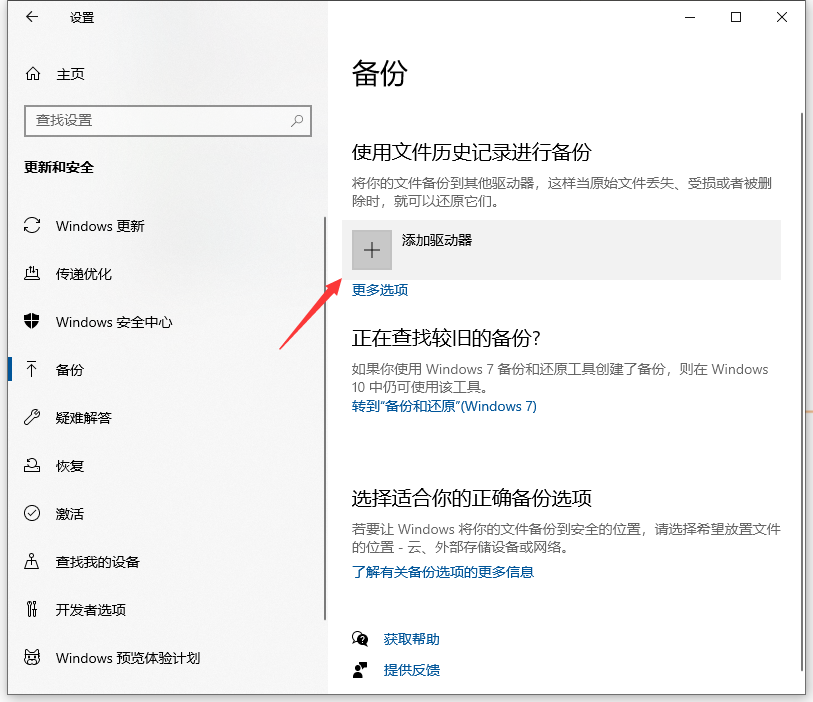Click the 更多选项 link
Image resolution: width=813 pixels, height=702 pixels.
coord(380,290)
